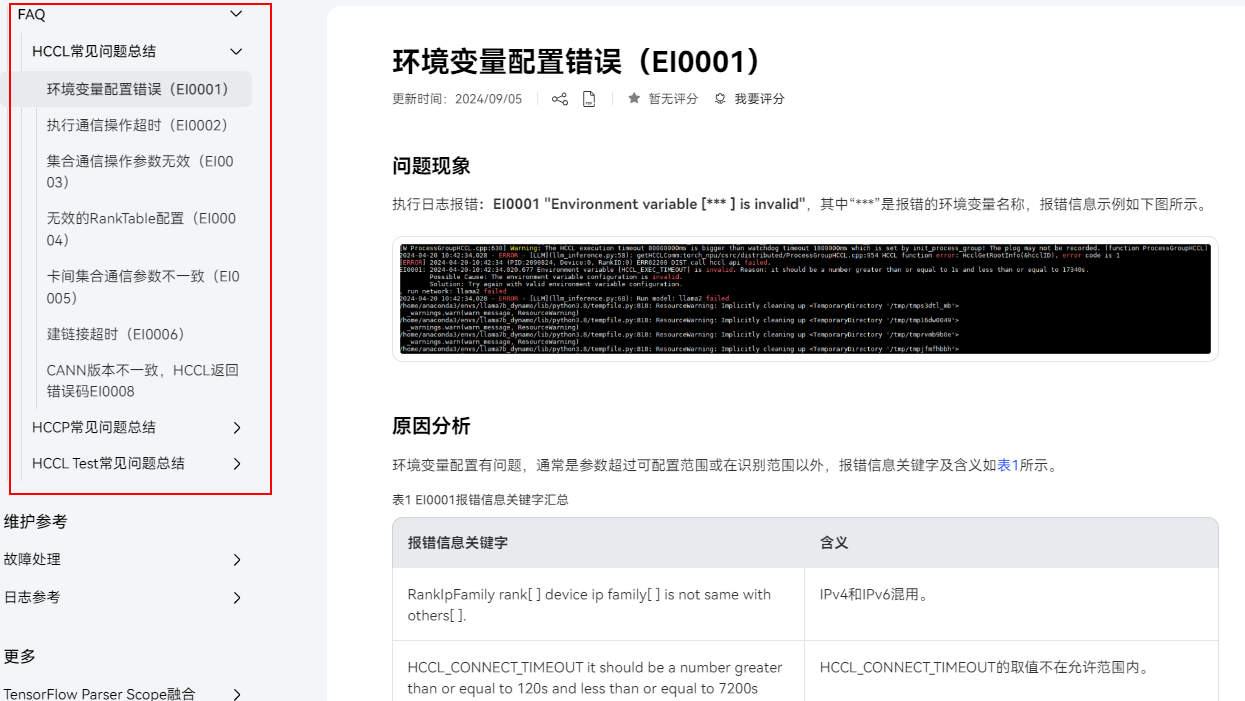Click HCCL_CONNECT_TIMEOUT的取值不在允许范围内 cell
Viewport: 1245px width, 701px height.
[1011, 671]
